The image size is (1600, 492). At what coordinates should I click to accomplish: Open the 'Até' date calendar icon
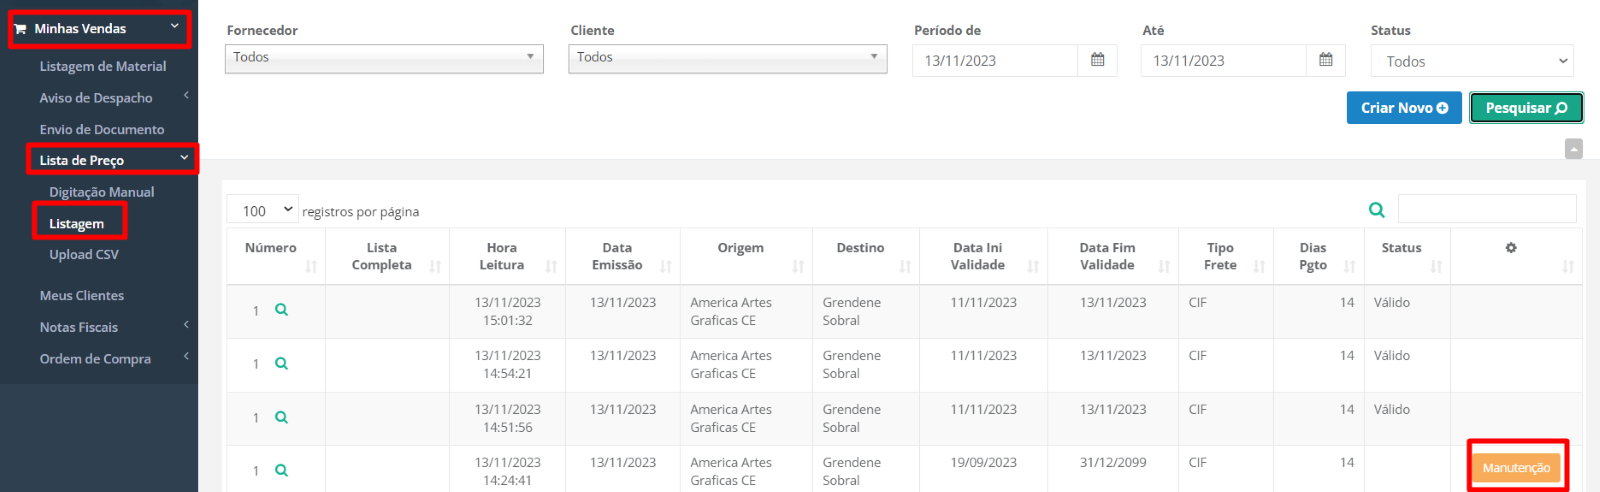[x=1326, y=60]
